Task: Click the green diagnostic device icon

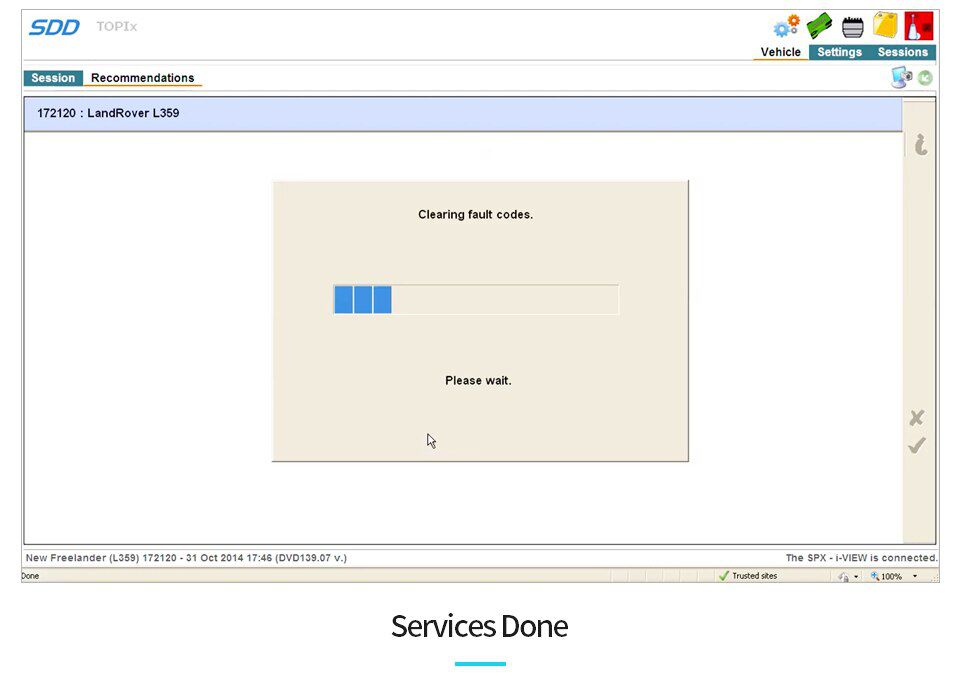Action: [x=820, y=26]
